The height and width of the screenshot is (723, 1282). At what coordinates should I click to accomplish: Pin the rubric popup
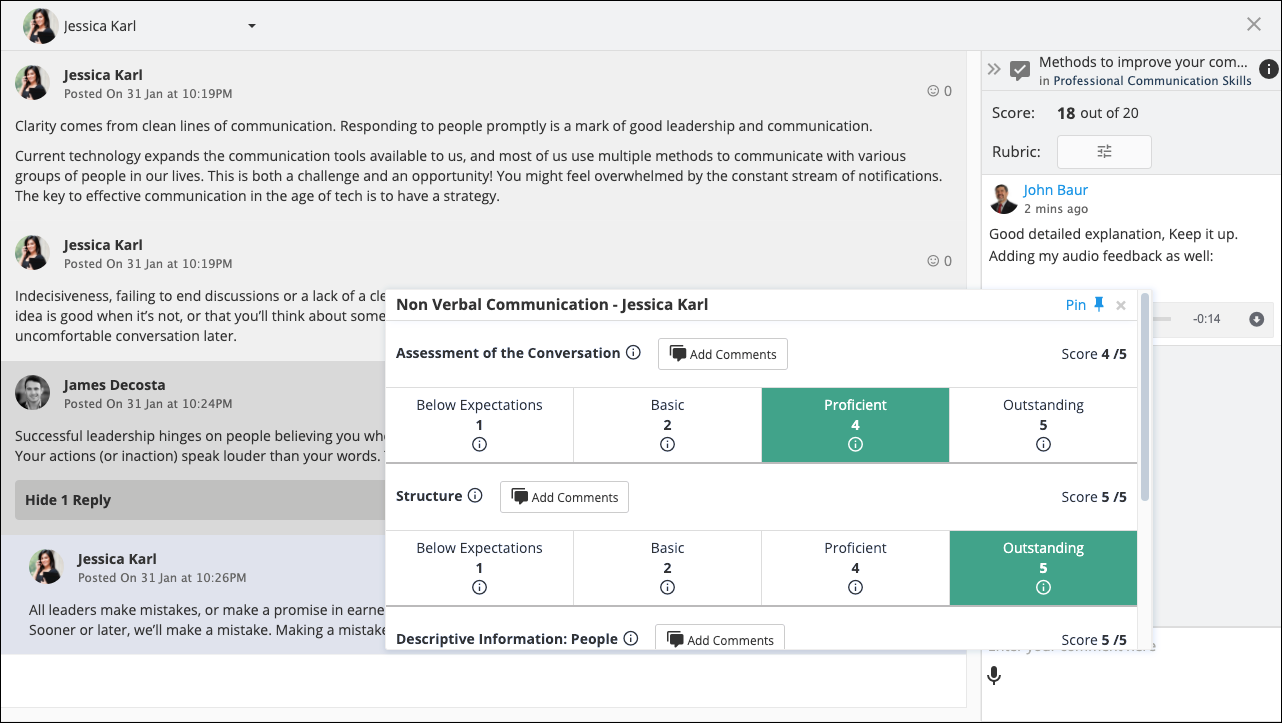click(1085, 305)
